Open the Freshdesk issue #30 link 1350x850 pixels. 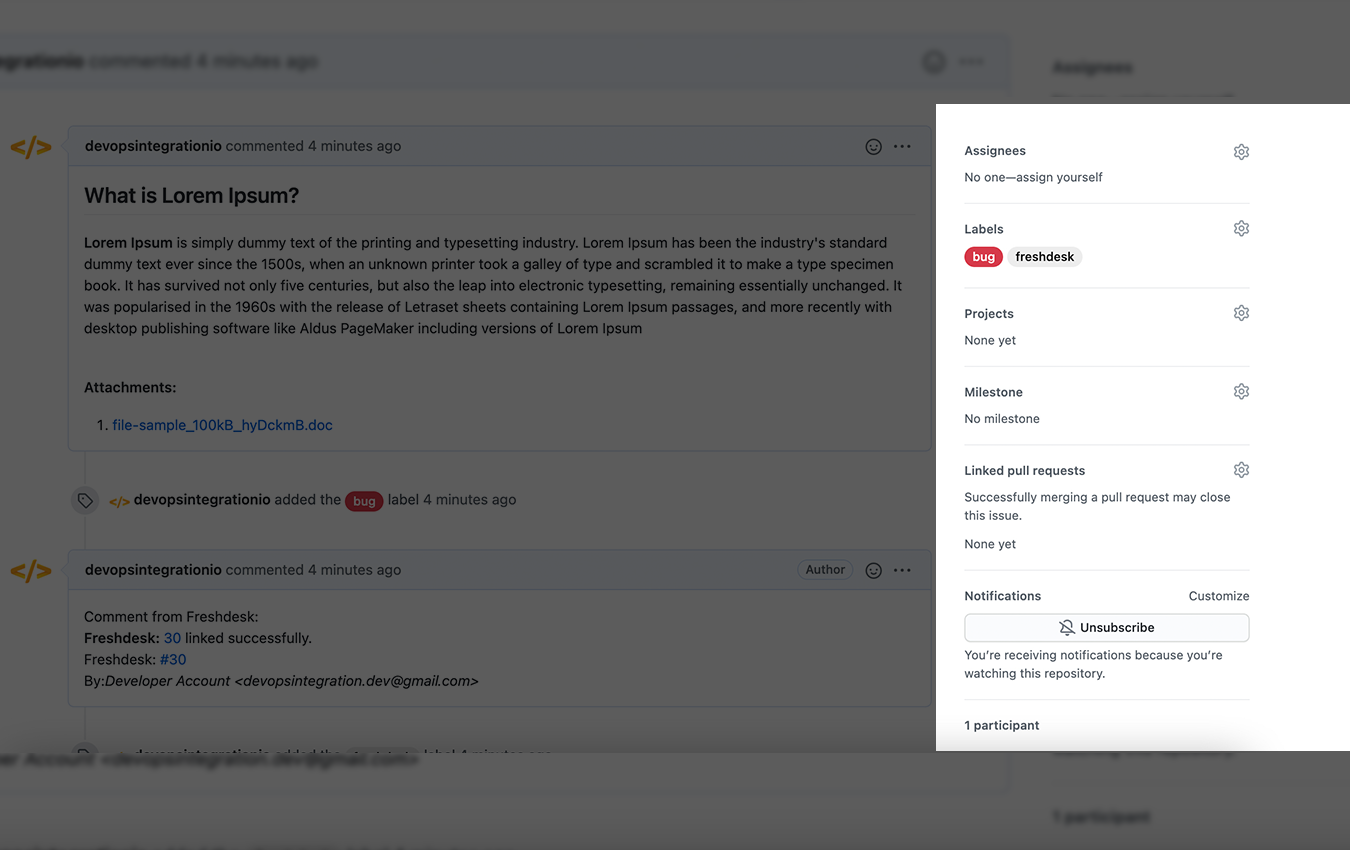[173, 659]
